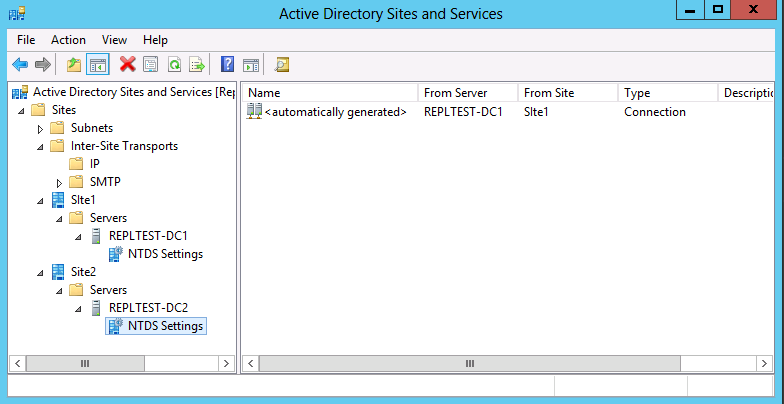This screenshot has width=784, height=404.
Task: Sort by From Site column header
Action: [568, 92]
